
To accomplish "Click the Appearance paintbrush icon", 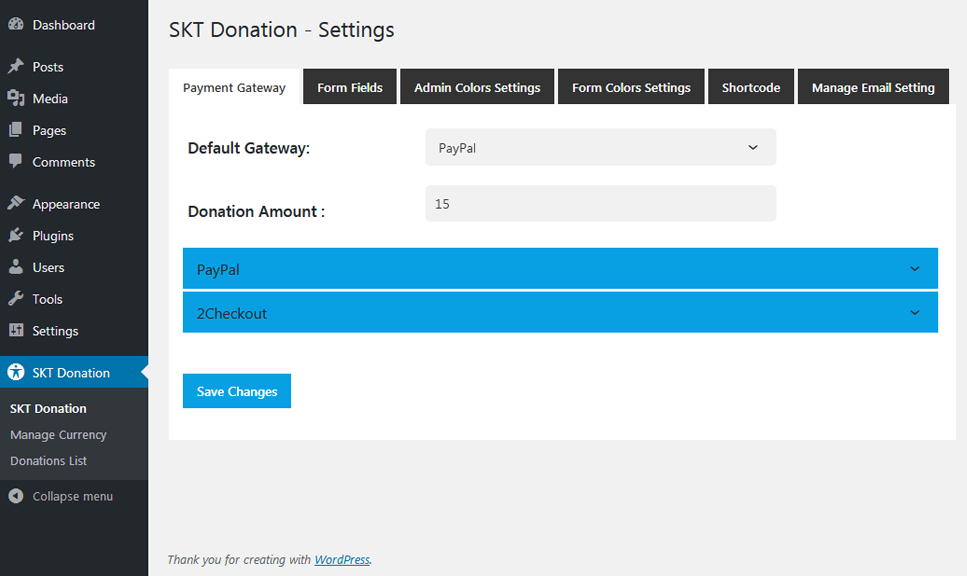I will (x=16, y=204).
